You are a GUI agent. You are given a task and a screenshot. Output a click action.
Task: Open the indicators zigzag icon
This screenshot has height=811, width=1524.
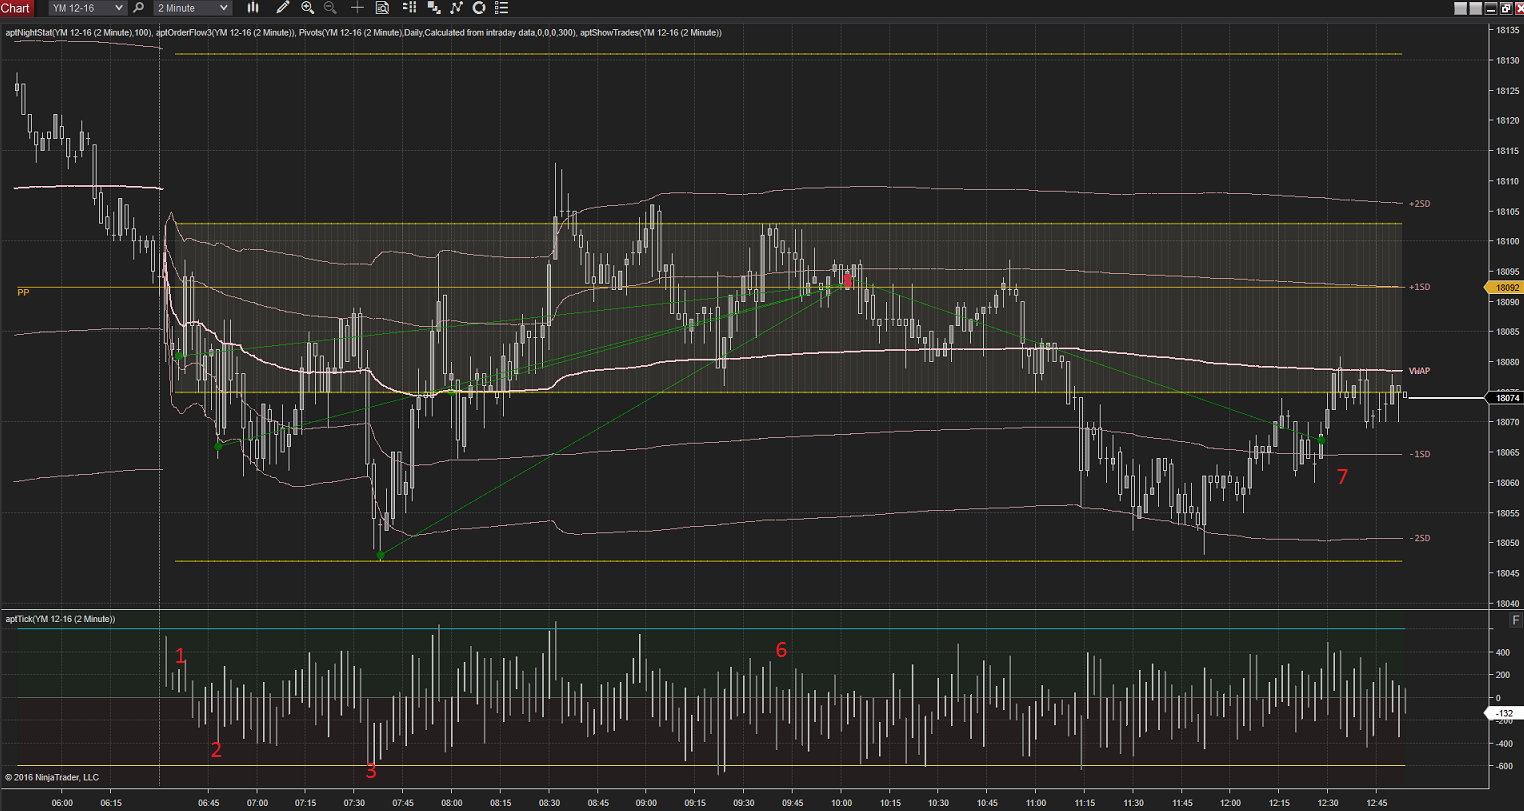click(456, 8)
